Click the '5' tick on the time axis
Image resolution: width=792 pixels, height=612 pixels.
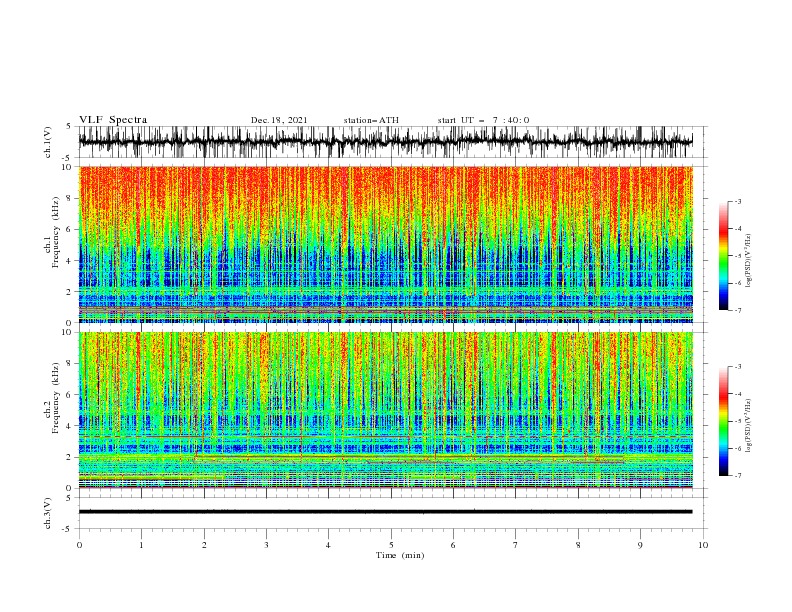[x=391, y=545]
